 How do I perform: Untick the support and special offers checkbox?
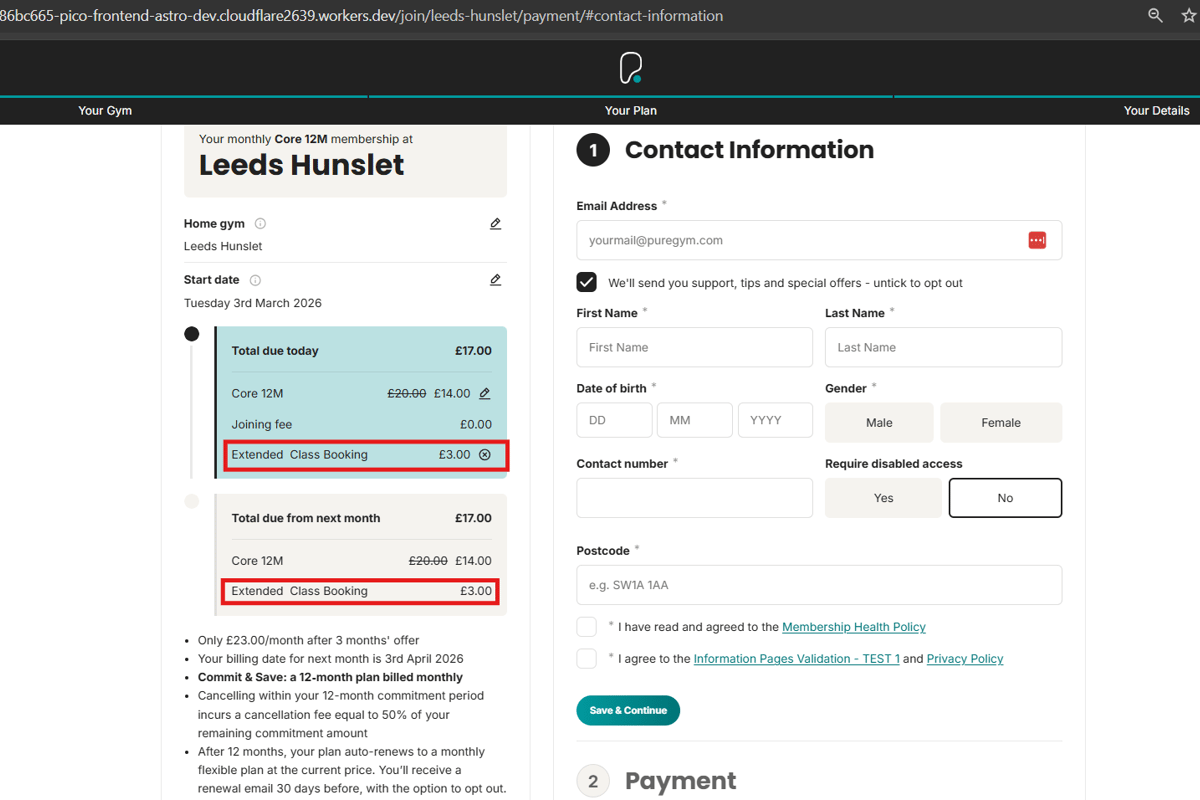coord(587,282)
